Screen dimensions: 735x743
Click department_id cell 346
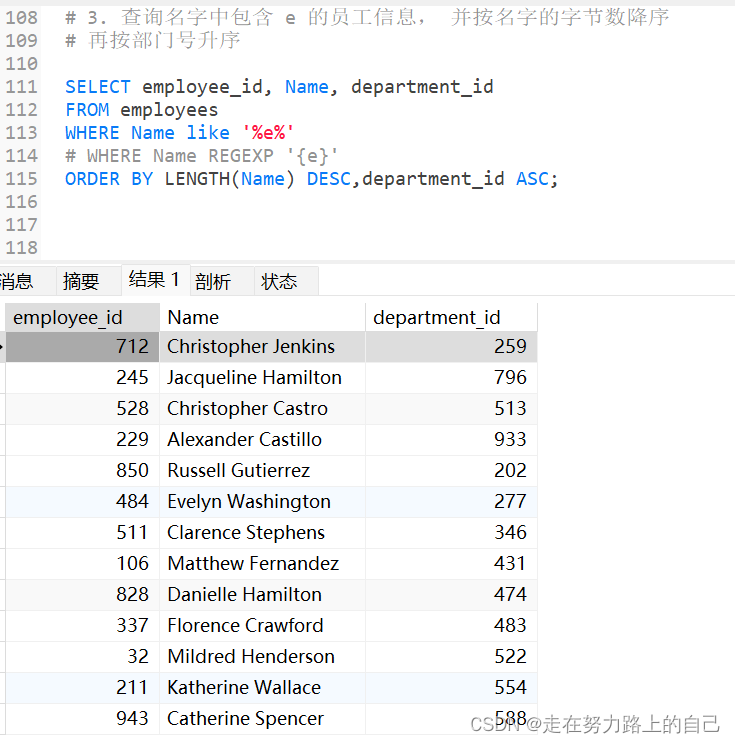(451, 533)
